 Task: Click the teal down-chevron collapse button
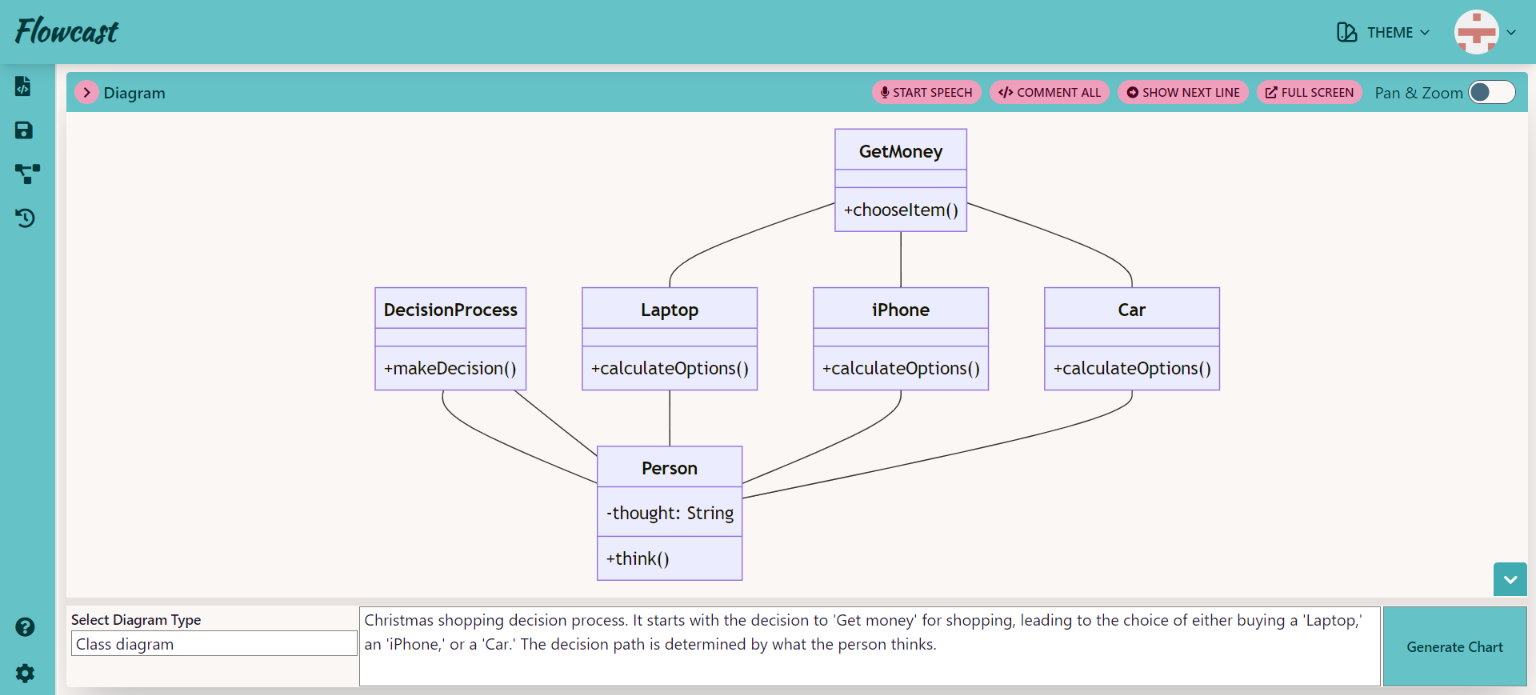coord(1510,579)
